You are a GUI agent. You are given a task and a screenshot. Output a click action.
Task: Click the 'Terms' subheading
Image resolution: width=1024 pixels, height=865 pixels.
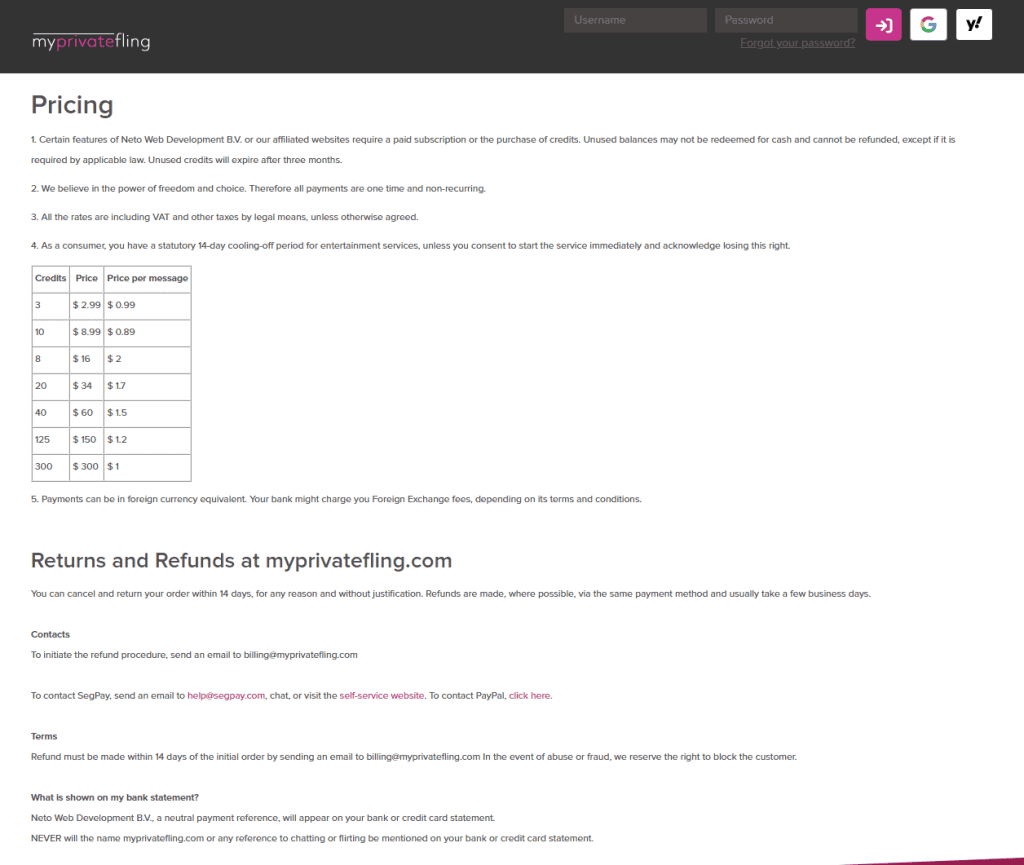tap(44, 736)
